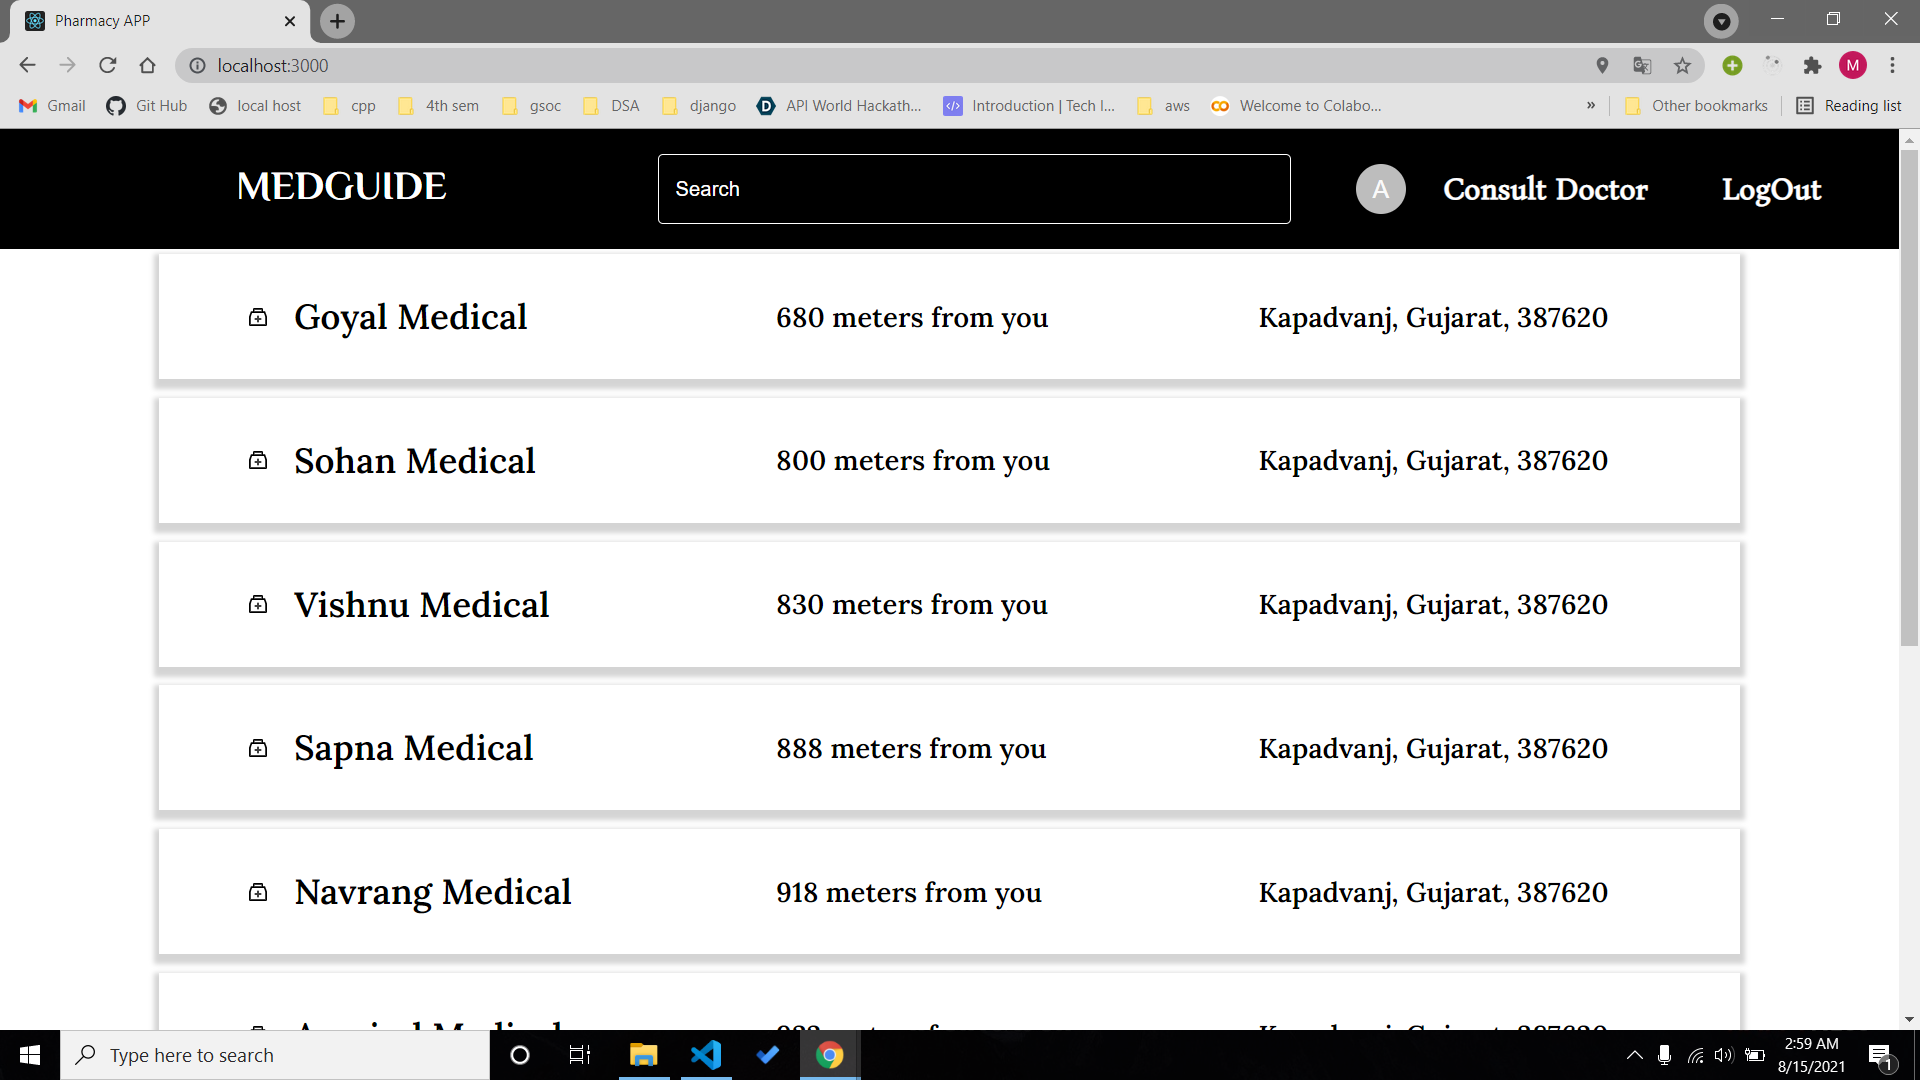Focus the MEDGUIDE Search field
The height and width of the screenshot is (1080, 1920).
coord(973,189)
